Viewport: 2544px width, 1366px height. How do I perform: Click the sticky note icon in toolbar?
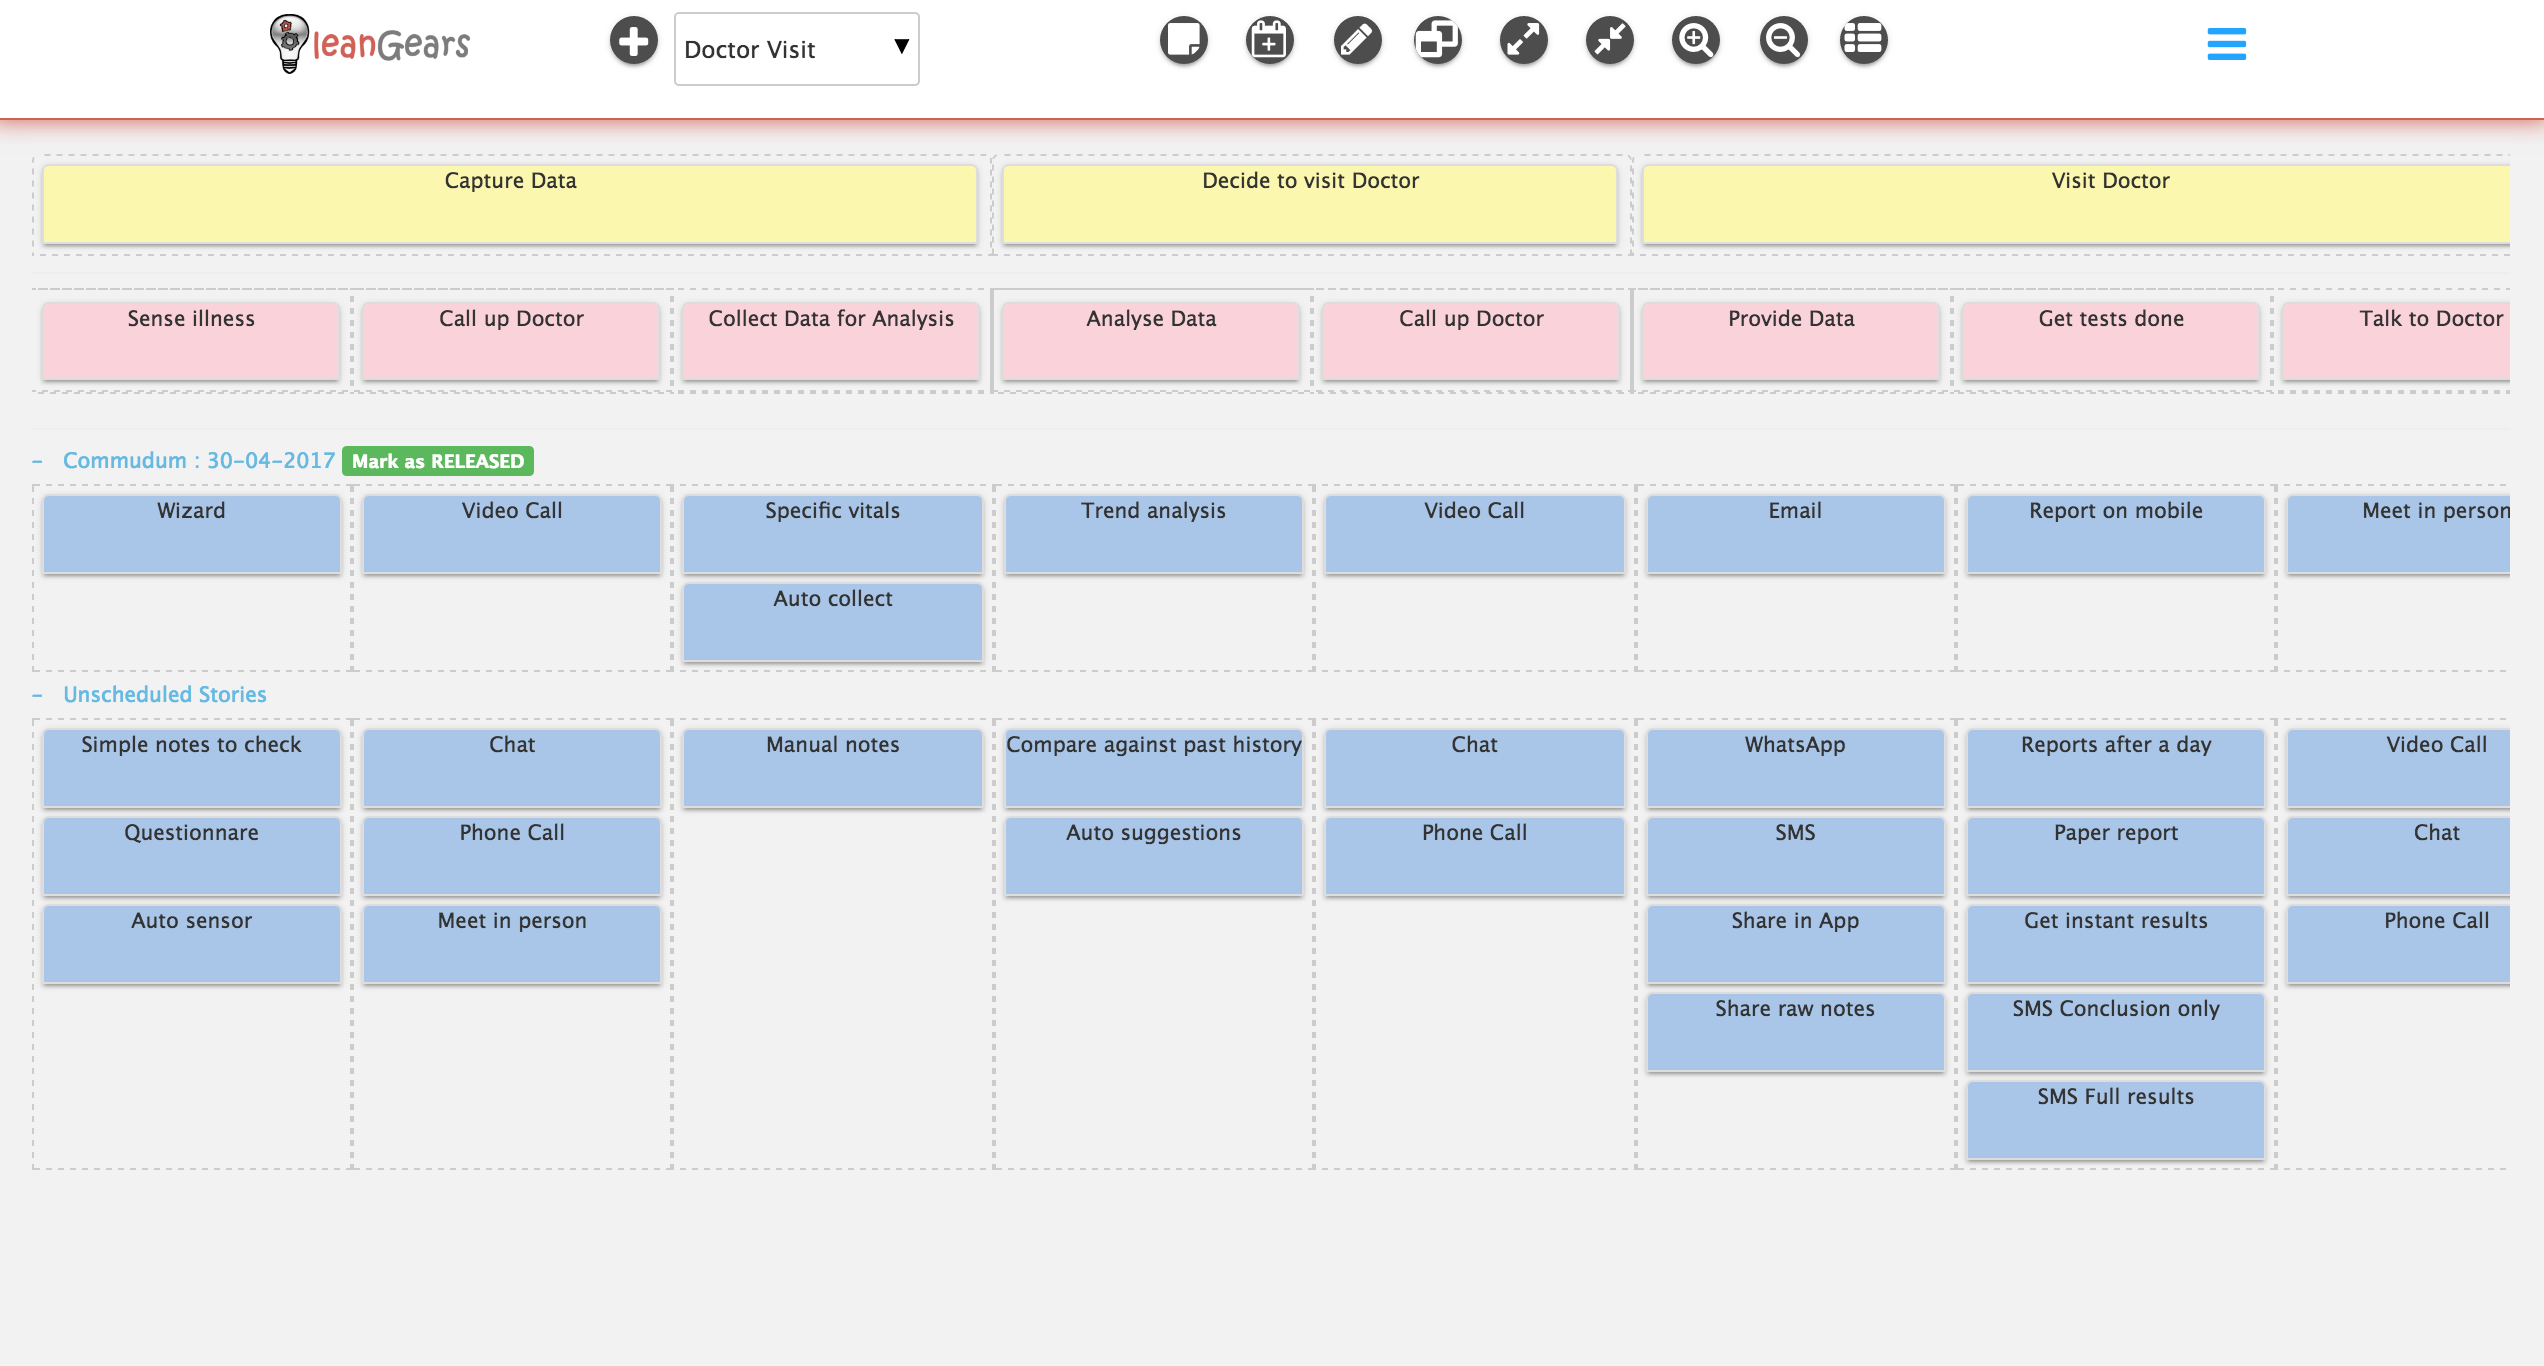click(1184, 41)
